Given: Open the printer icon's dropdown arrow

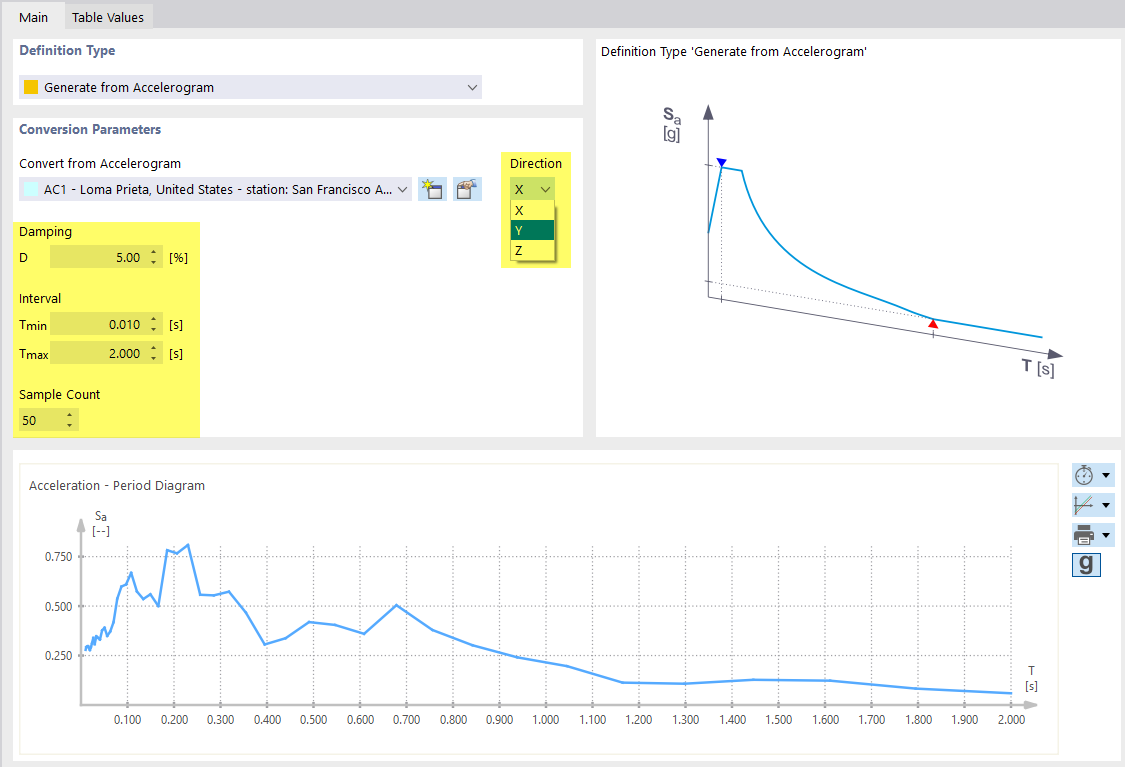Looking at the screenshot, I should (x=1105, y=534).
